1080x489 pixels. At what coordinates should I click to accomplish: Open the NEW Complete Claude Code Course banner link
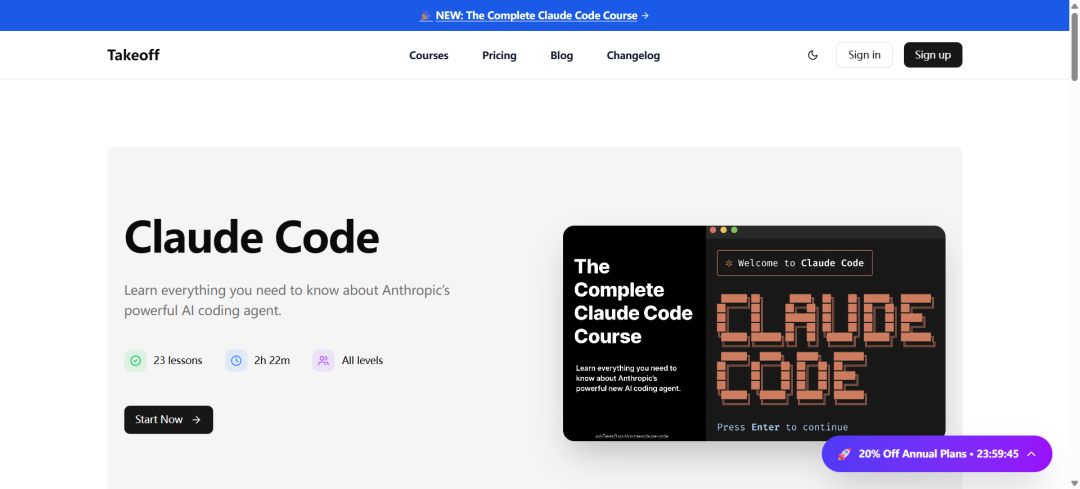534,15
